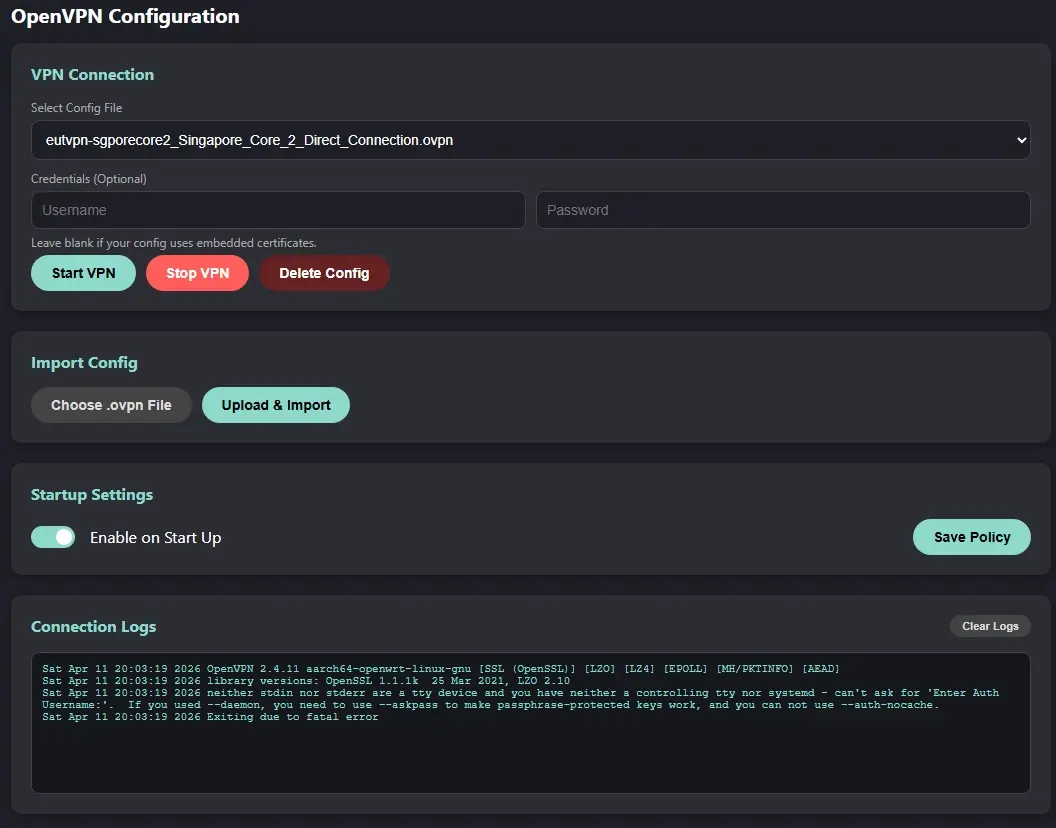The width and height of the screenshot is (1056, 828).
Task: Click the 'neither stdin nor stderr' log line
Action: tap(521, 699)
